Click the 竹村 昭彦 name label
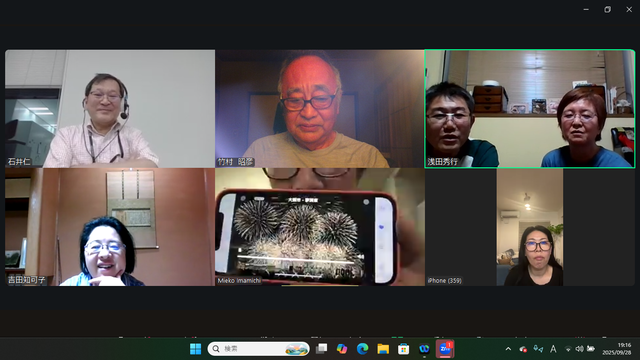This screenshot has height=360, width=640. (235, 162)
